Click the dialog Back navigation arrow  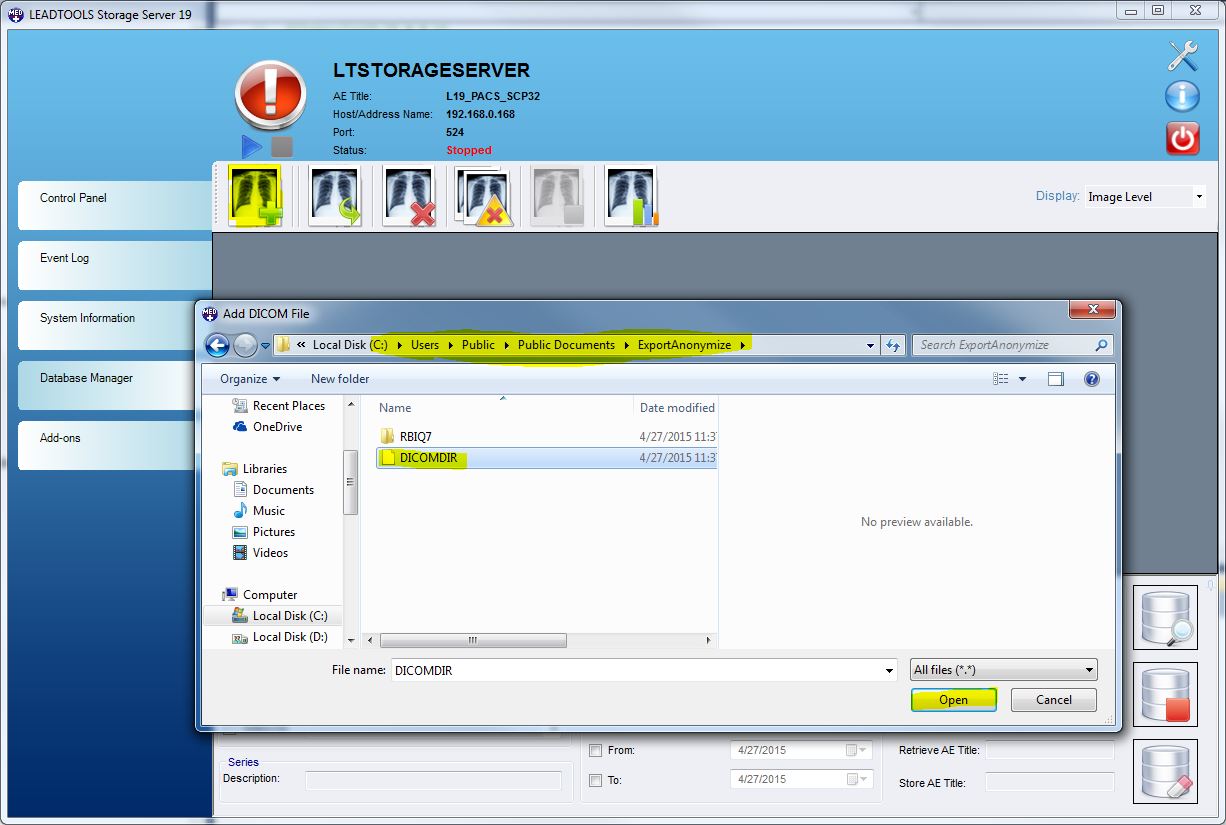(x=217, y=345)
